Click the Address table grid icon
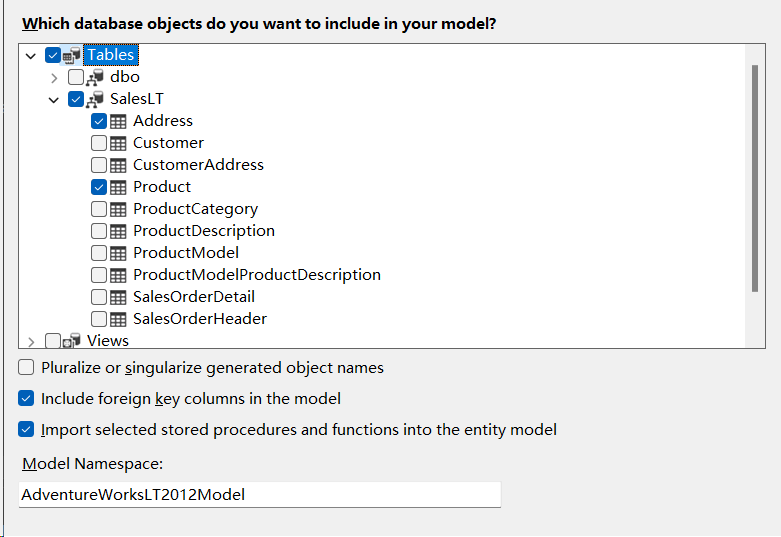This screenshot has height=537, width=781. pos(118,122)
